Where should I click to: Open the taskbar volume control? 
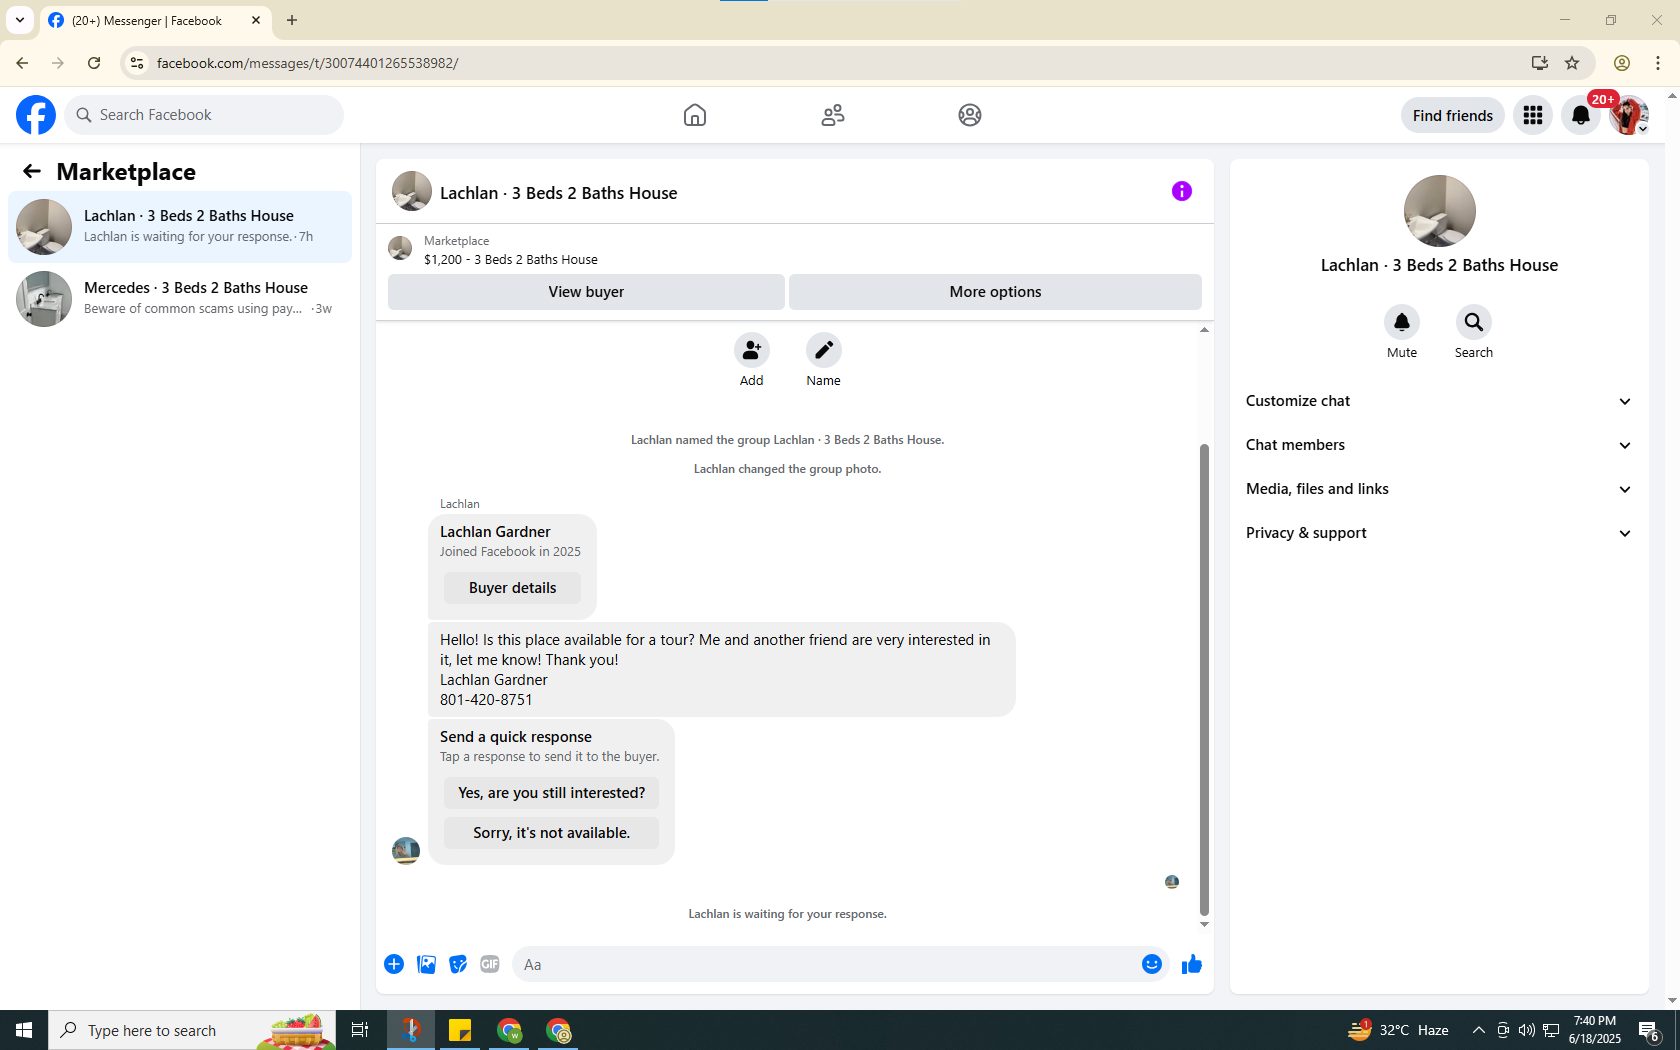pyautogui.click(x=1526, y=1030)
